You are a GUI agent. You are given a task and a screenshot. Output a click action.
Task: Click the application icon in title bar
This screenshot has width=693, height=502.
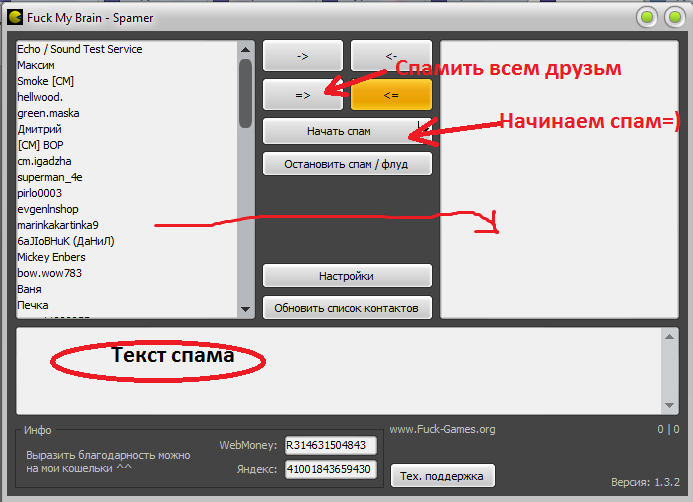(14, 16)
